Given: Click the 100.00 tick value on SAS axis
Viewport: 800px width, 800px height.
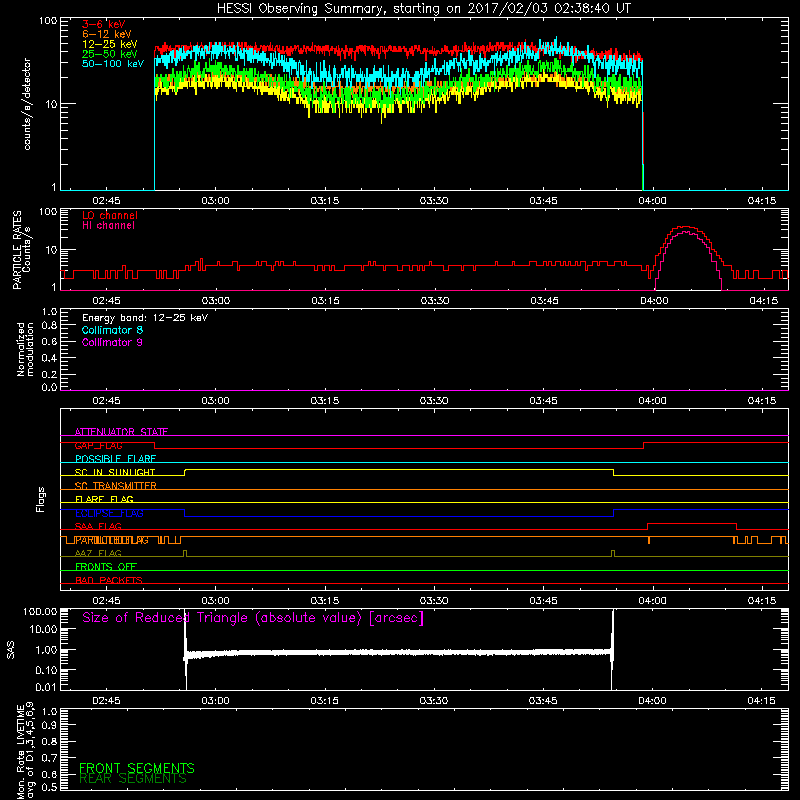Looking at the screenshot, I should (x=40, y=611).
